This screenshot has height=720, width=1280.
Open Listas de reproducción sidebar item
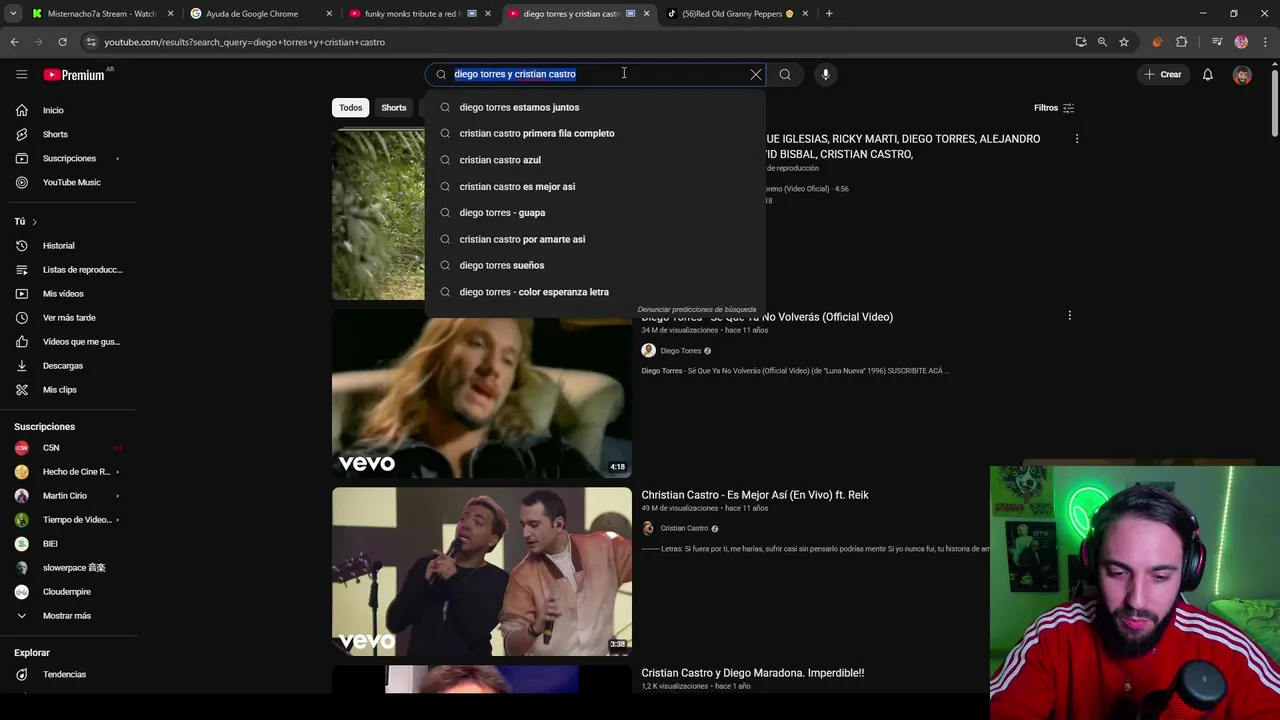[x=70, y=269]
